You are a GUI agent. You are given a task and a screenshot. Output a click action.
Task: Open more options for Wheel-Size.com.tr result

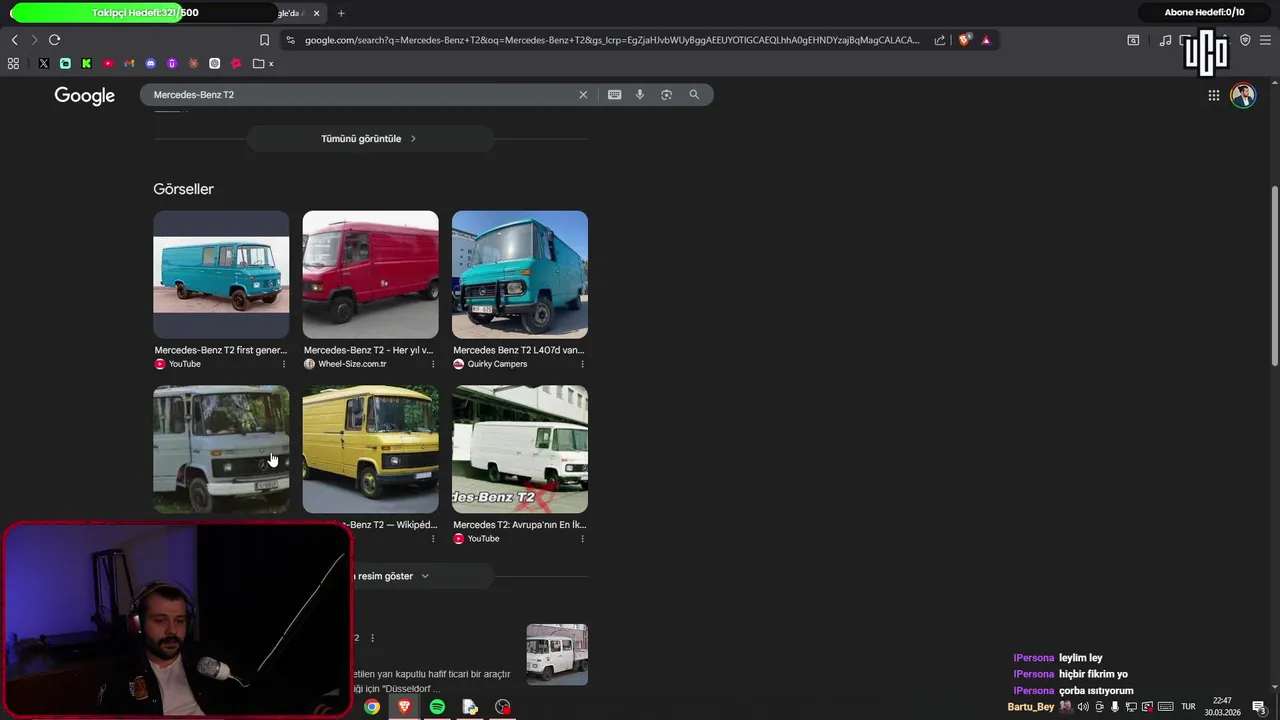point(433,364)
